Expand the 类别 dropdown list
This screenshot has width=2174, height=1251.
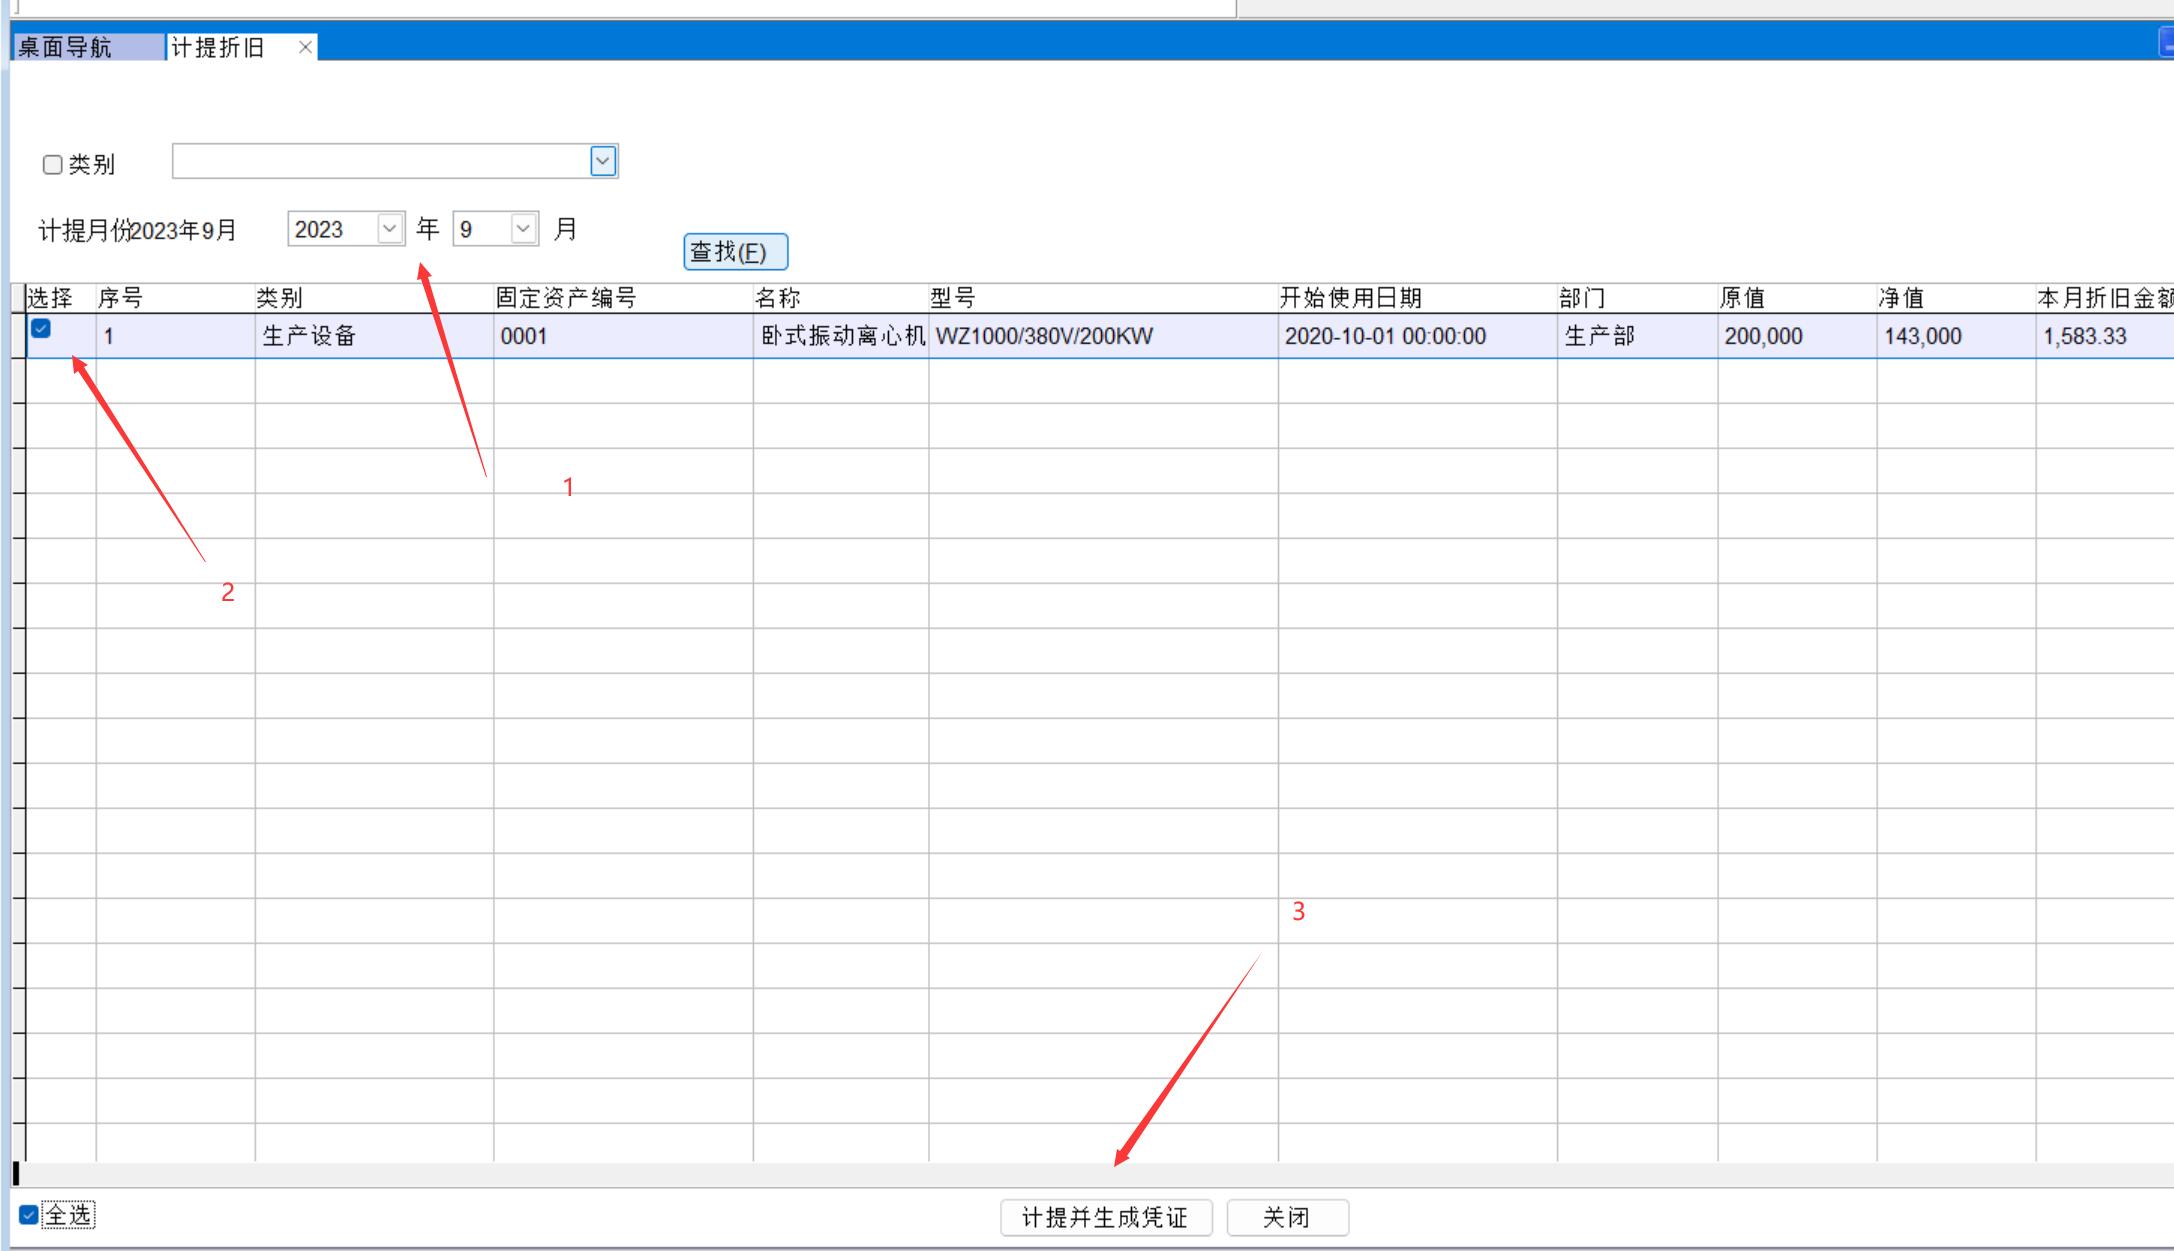pyautogui.click(x=603, y=161)
